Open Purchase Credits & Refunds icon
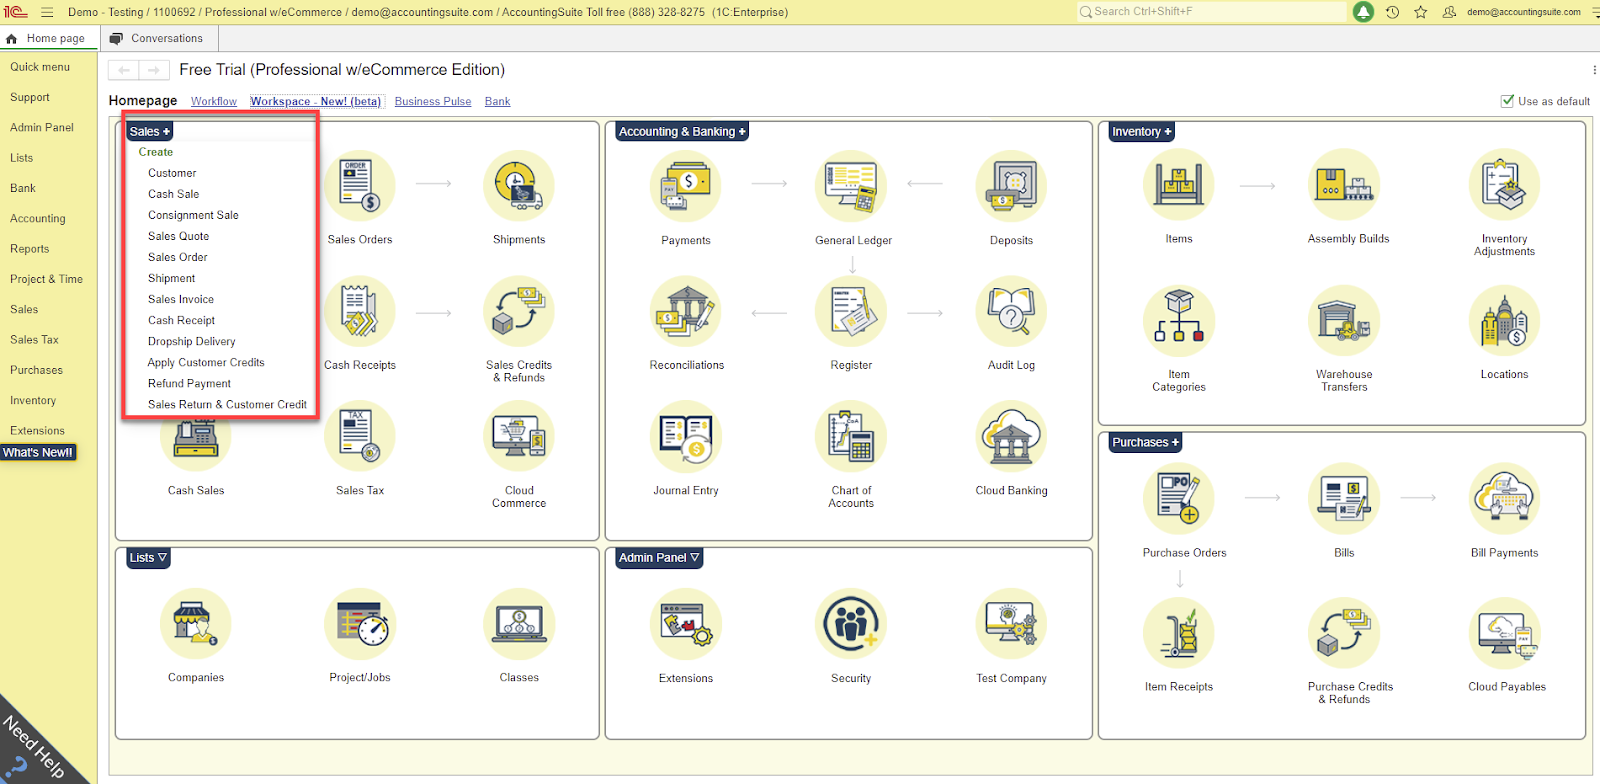 tap(1344, 633)
